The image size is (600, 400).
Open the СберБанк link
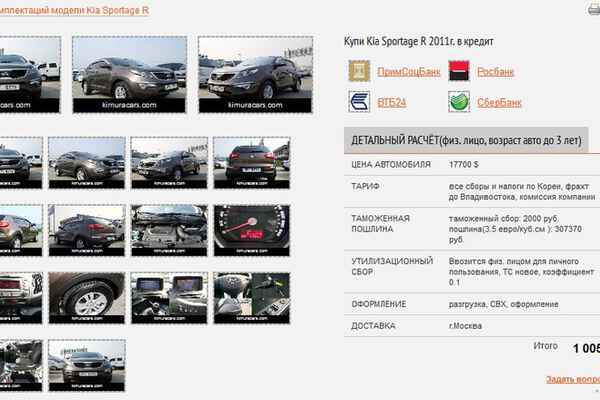499,102
